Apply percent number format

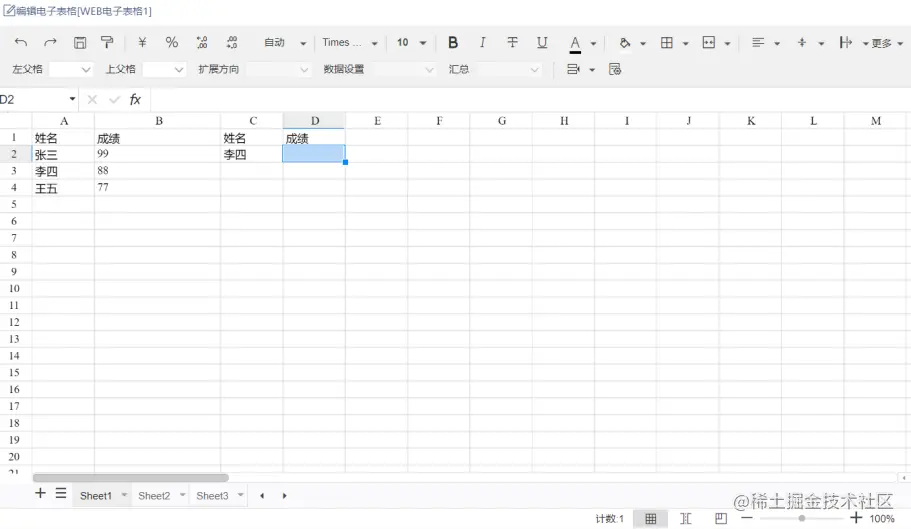point(171,42)
